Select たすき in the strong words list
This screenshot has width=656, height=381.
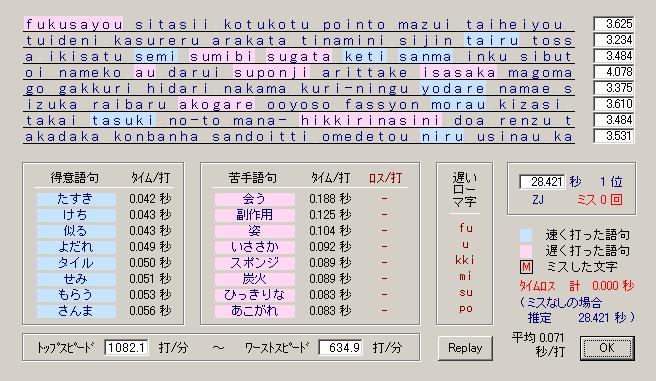tap(76, 199)
